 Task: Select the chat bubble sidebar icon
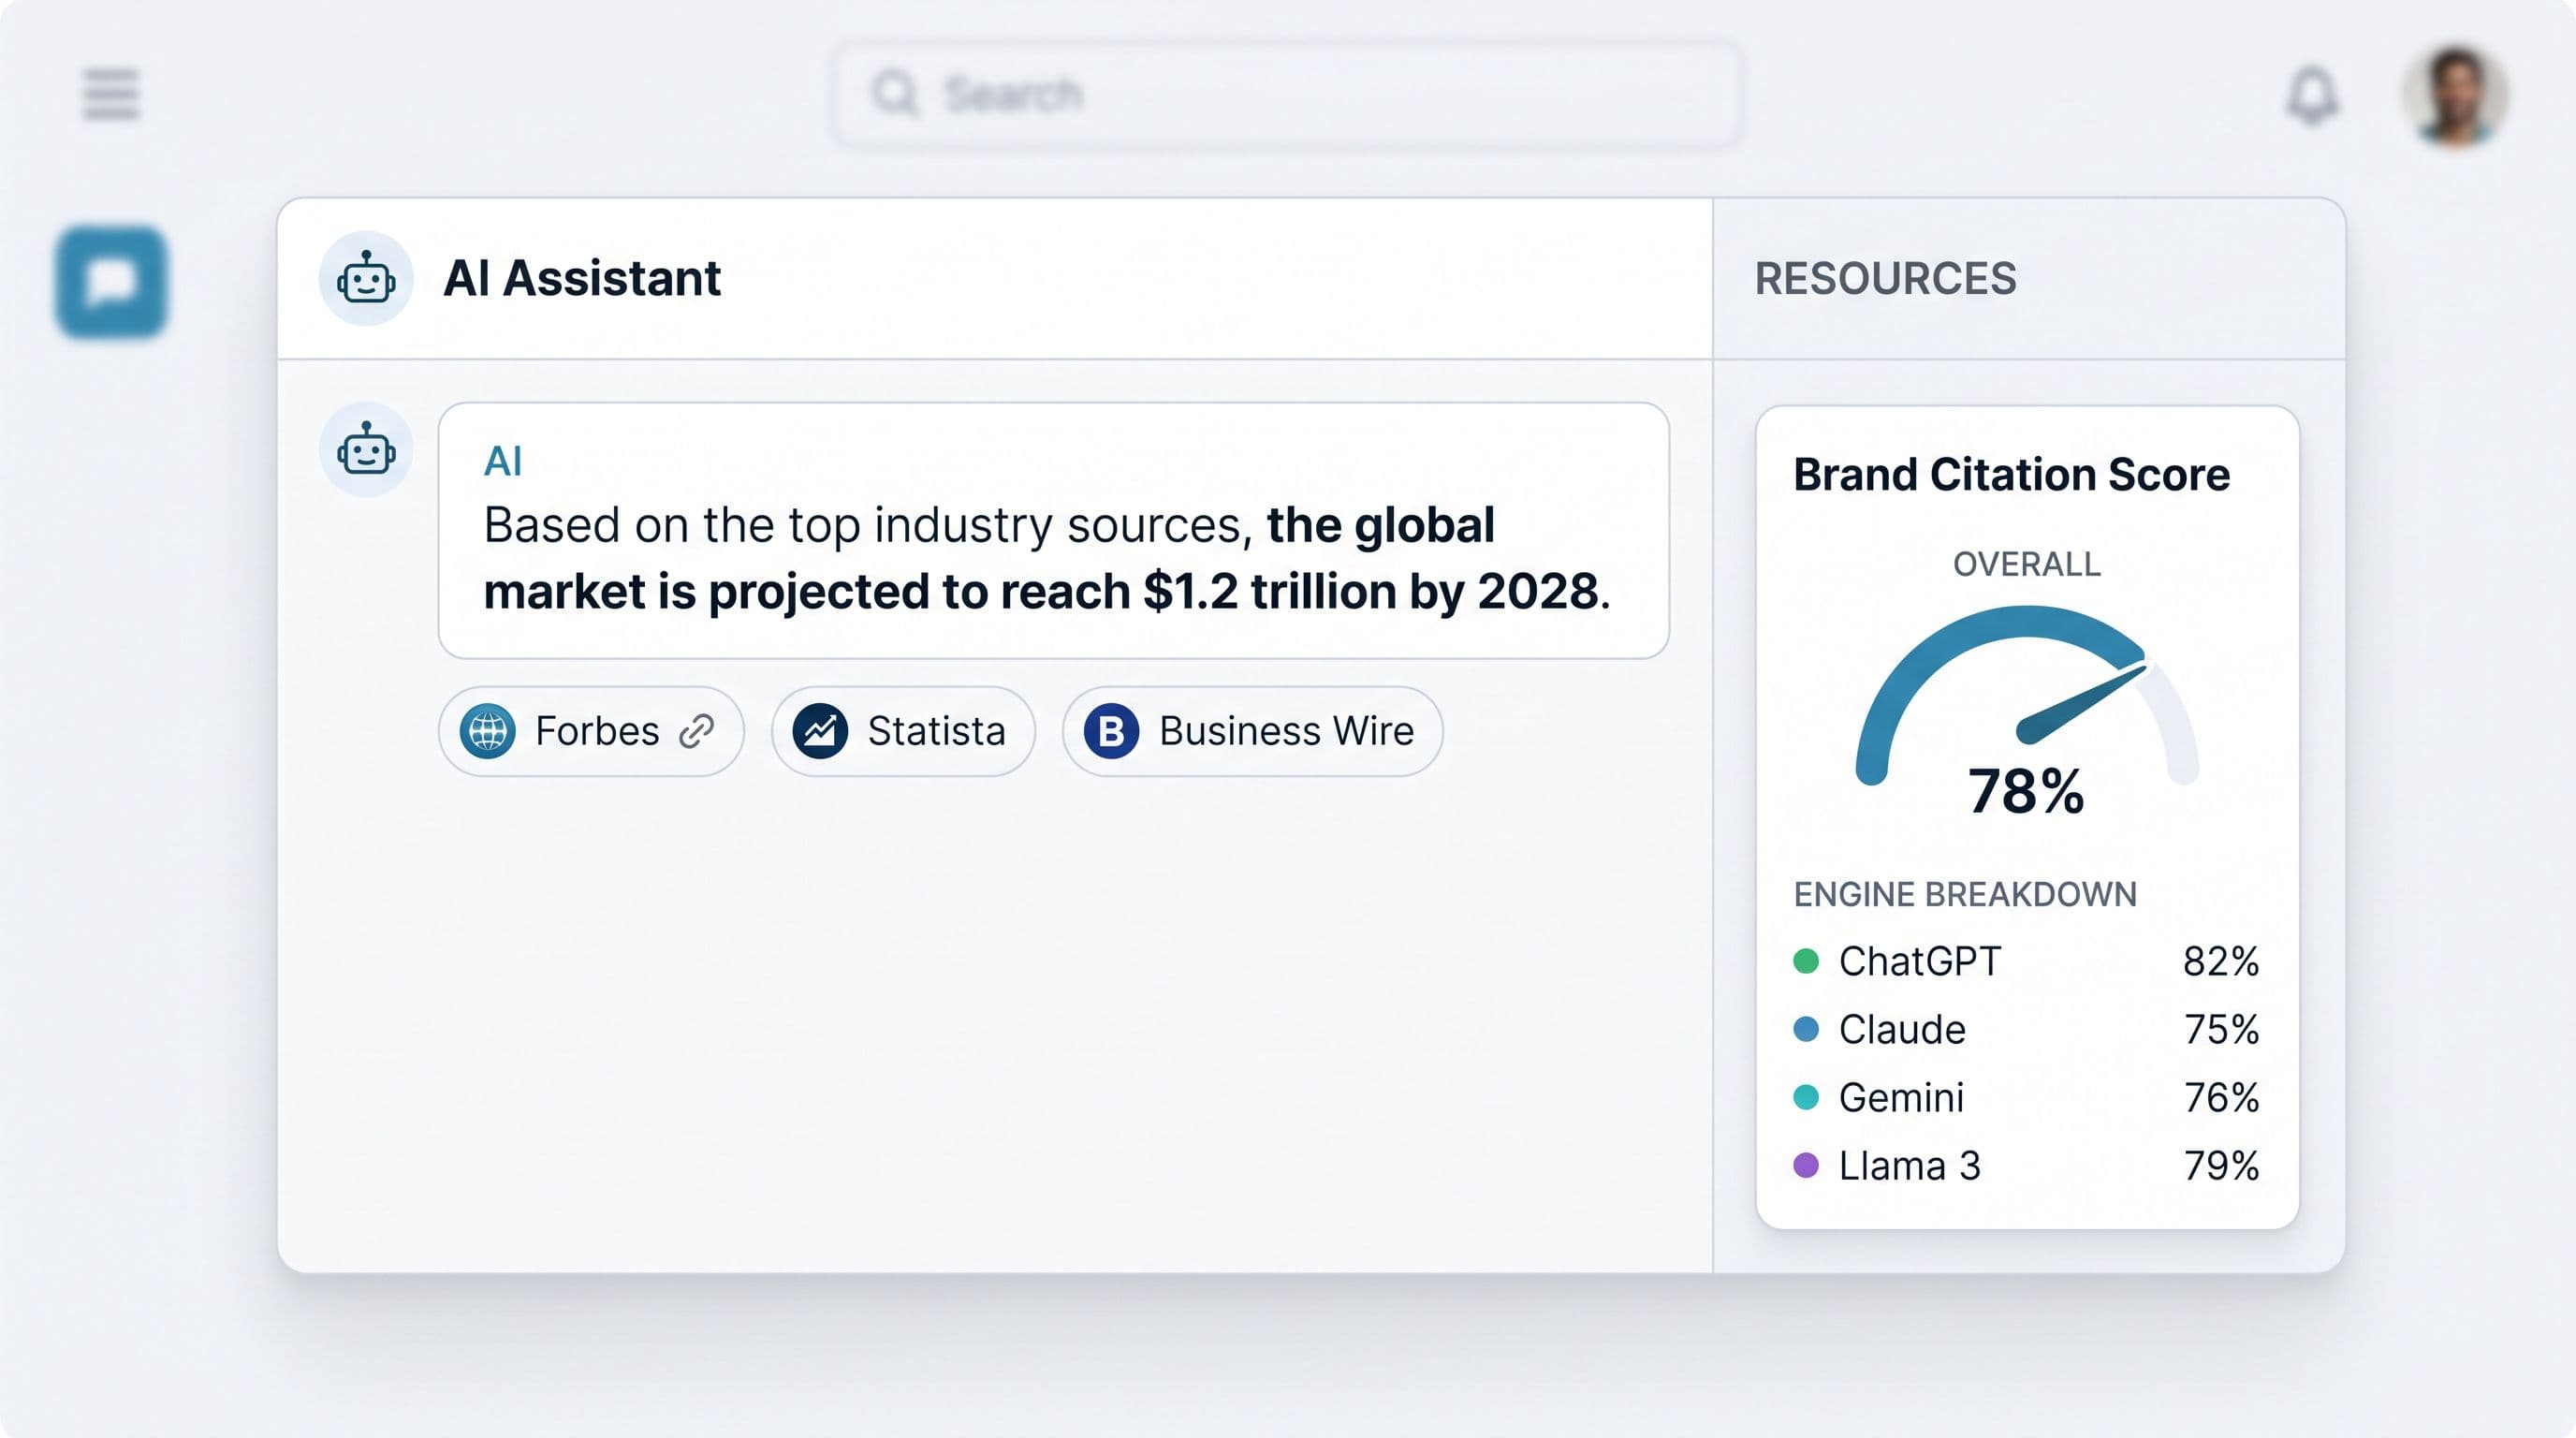click(x=111, y=281)
